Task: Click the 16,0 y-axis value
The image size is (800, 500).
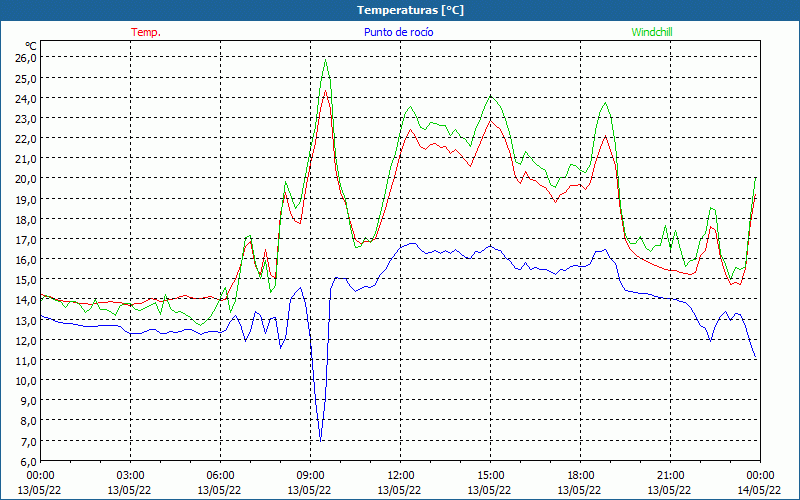Action: 26,260
